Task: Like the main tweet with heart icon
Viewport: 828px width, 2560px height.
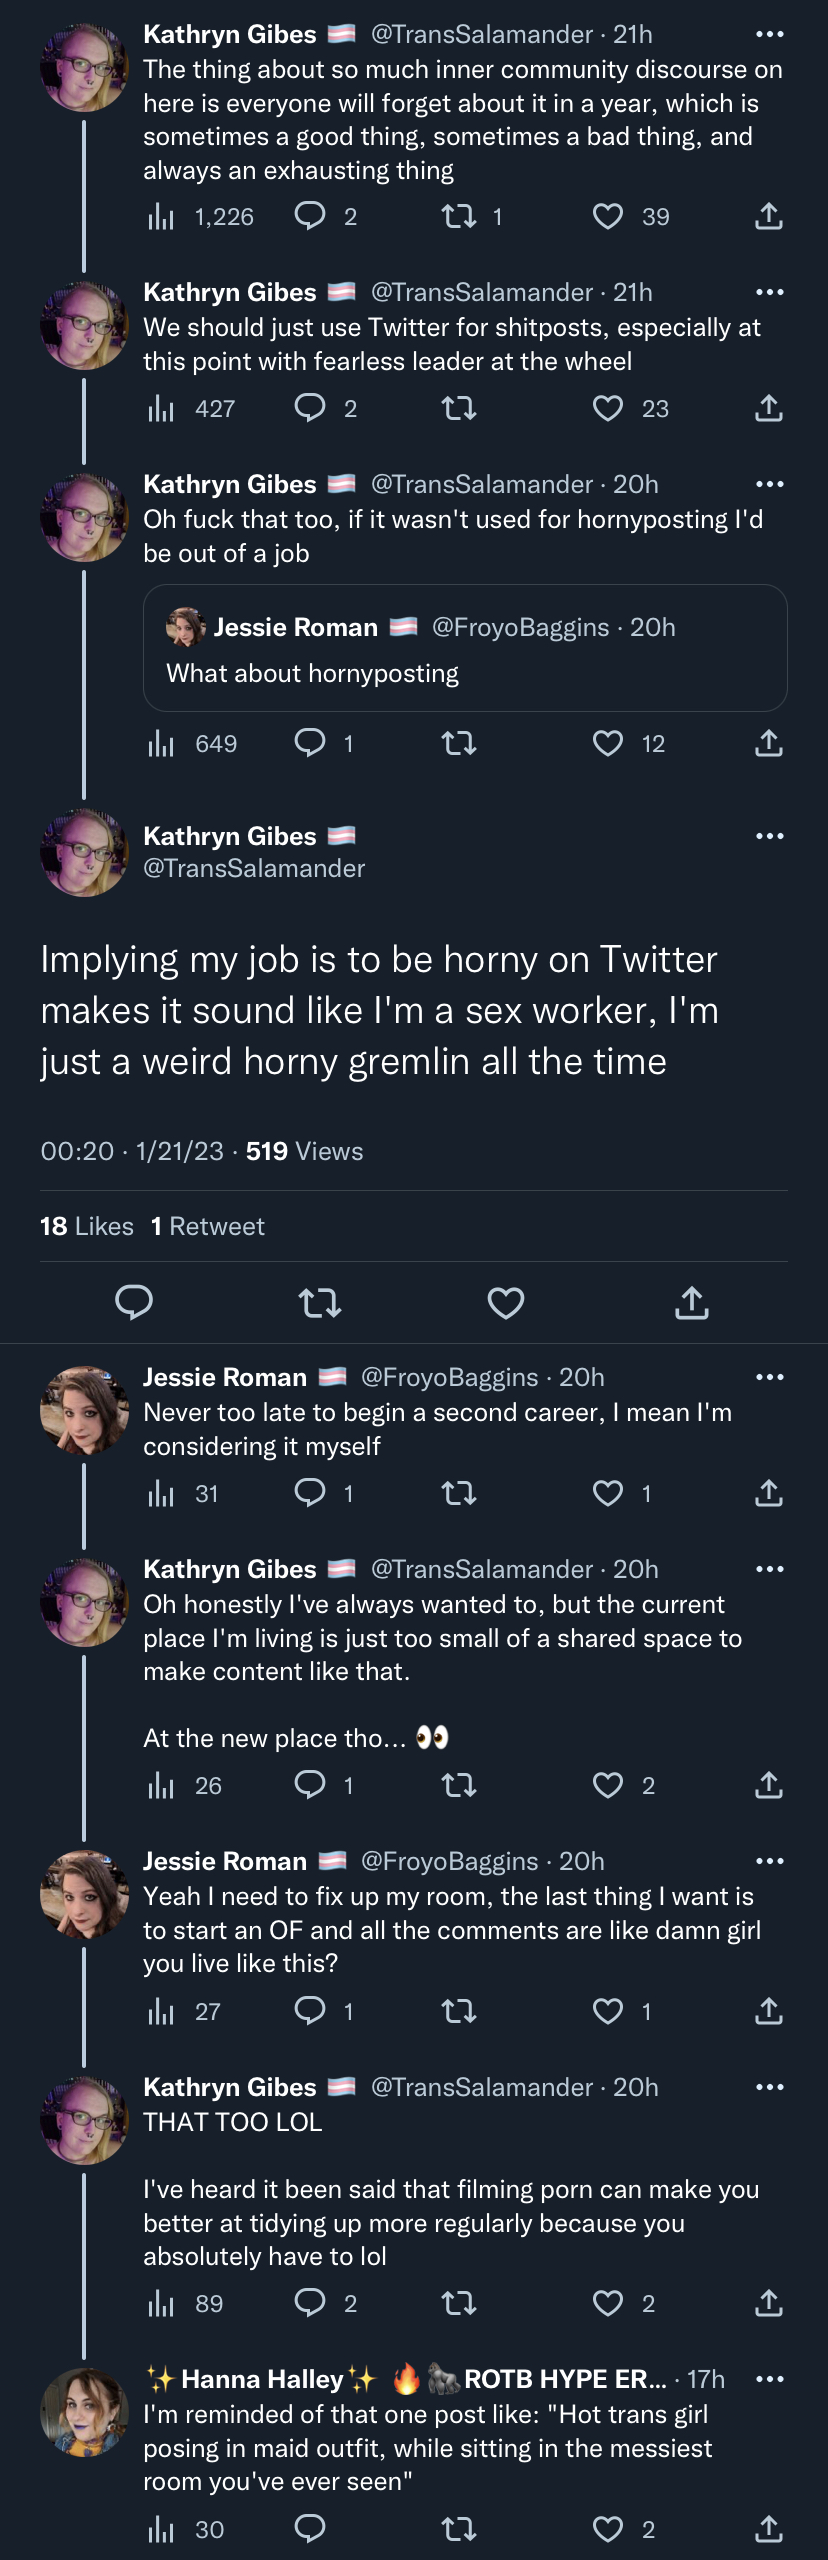Action: [505, 1303]
